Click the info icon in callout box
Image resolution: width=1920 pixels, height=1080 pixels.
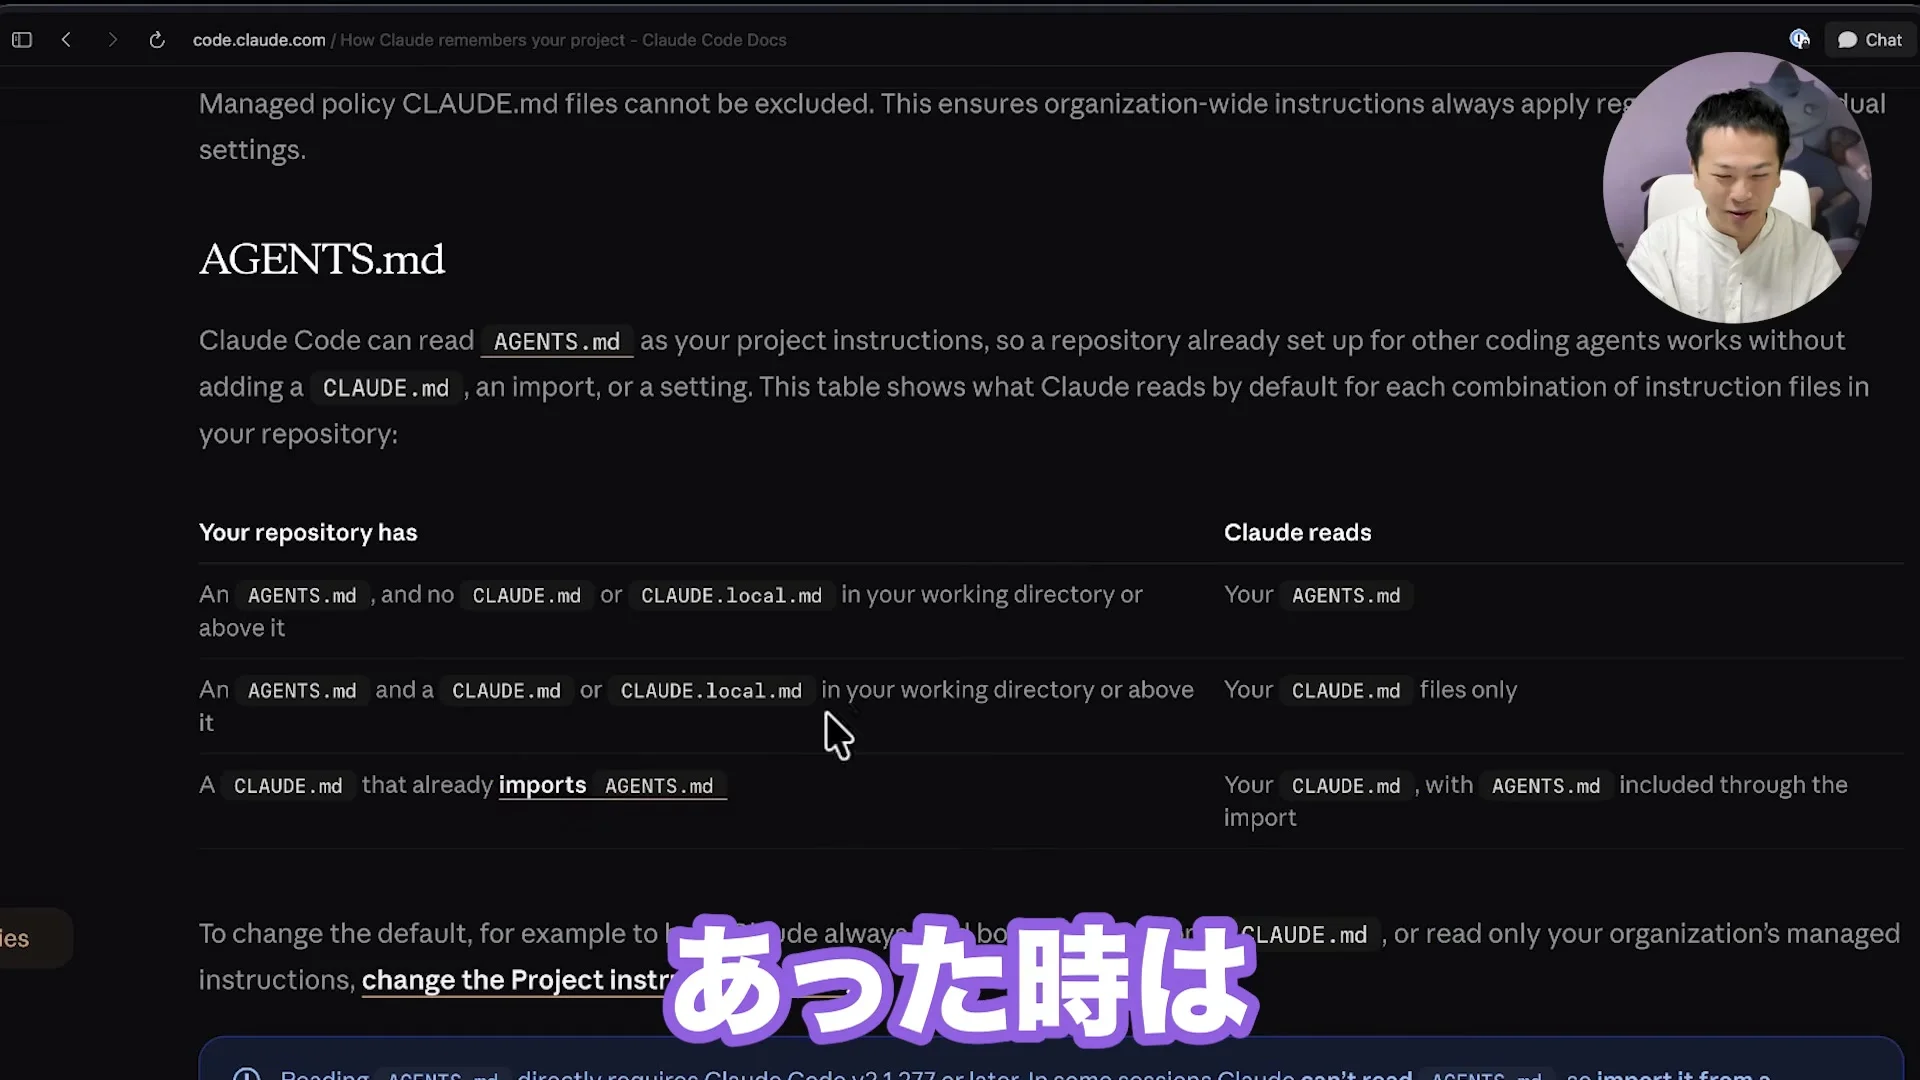pyautogui.click(x=247, y=1074)
